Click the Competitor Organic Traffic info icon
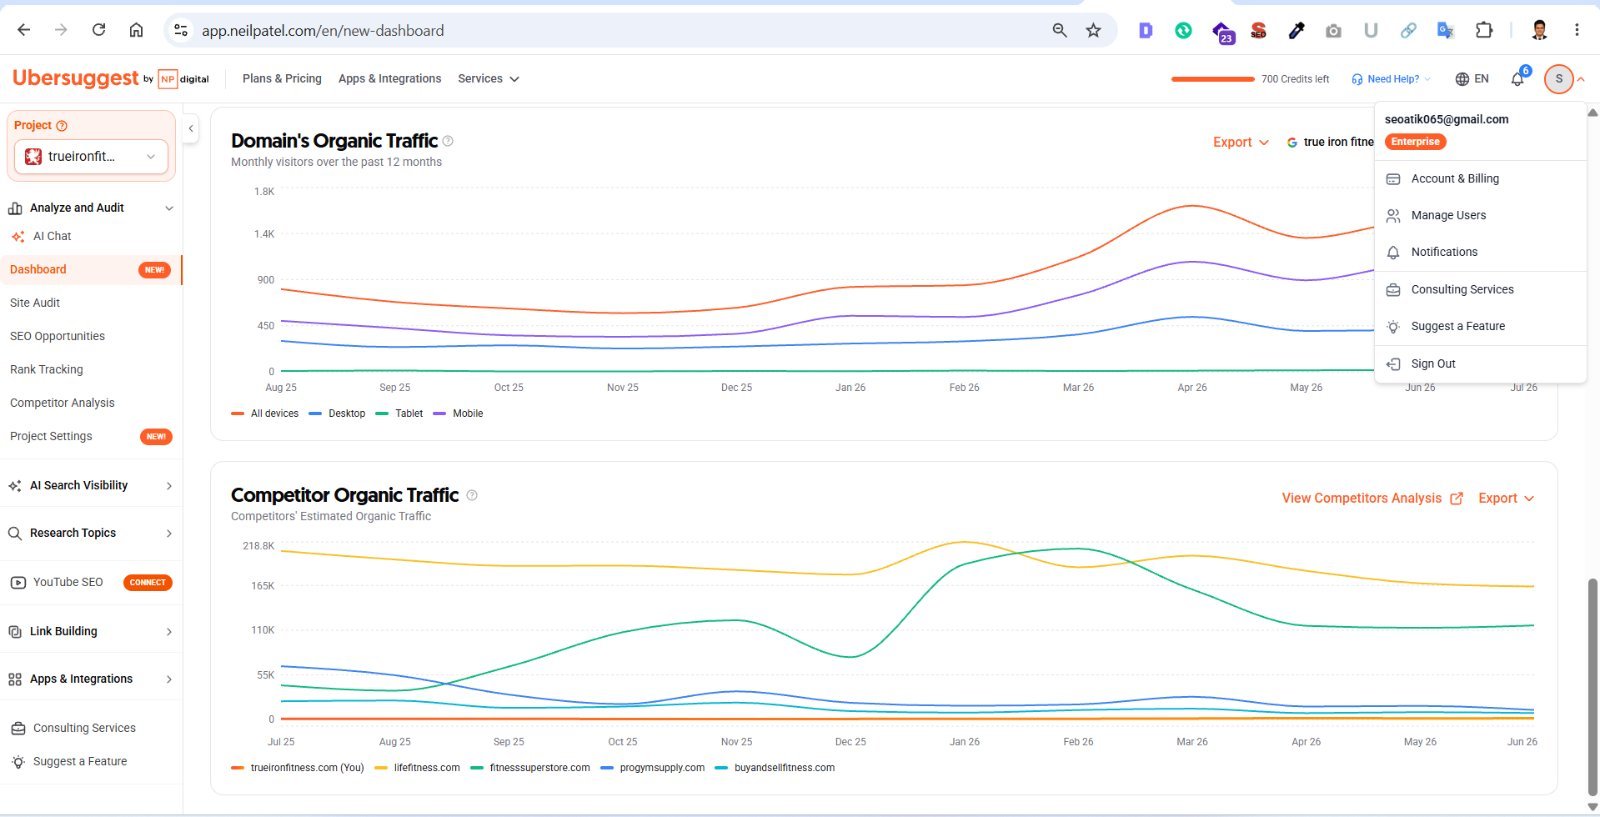The image size is (1600, 817). [x=472, y=495]
